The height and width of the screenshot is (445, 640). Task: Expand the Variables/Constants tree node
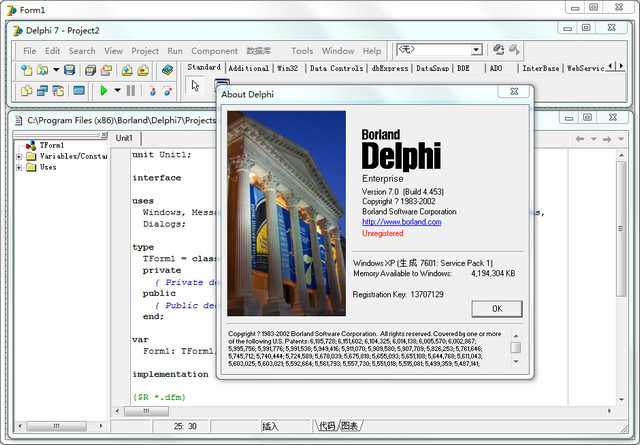tap(19, 156)
